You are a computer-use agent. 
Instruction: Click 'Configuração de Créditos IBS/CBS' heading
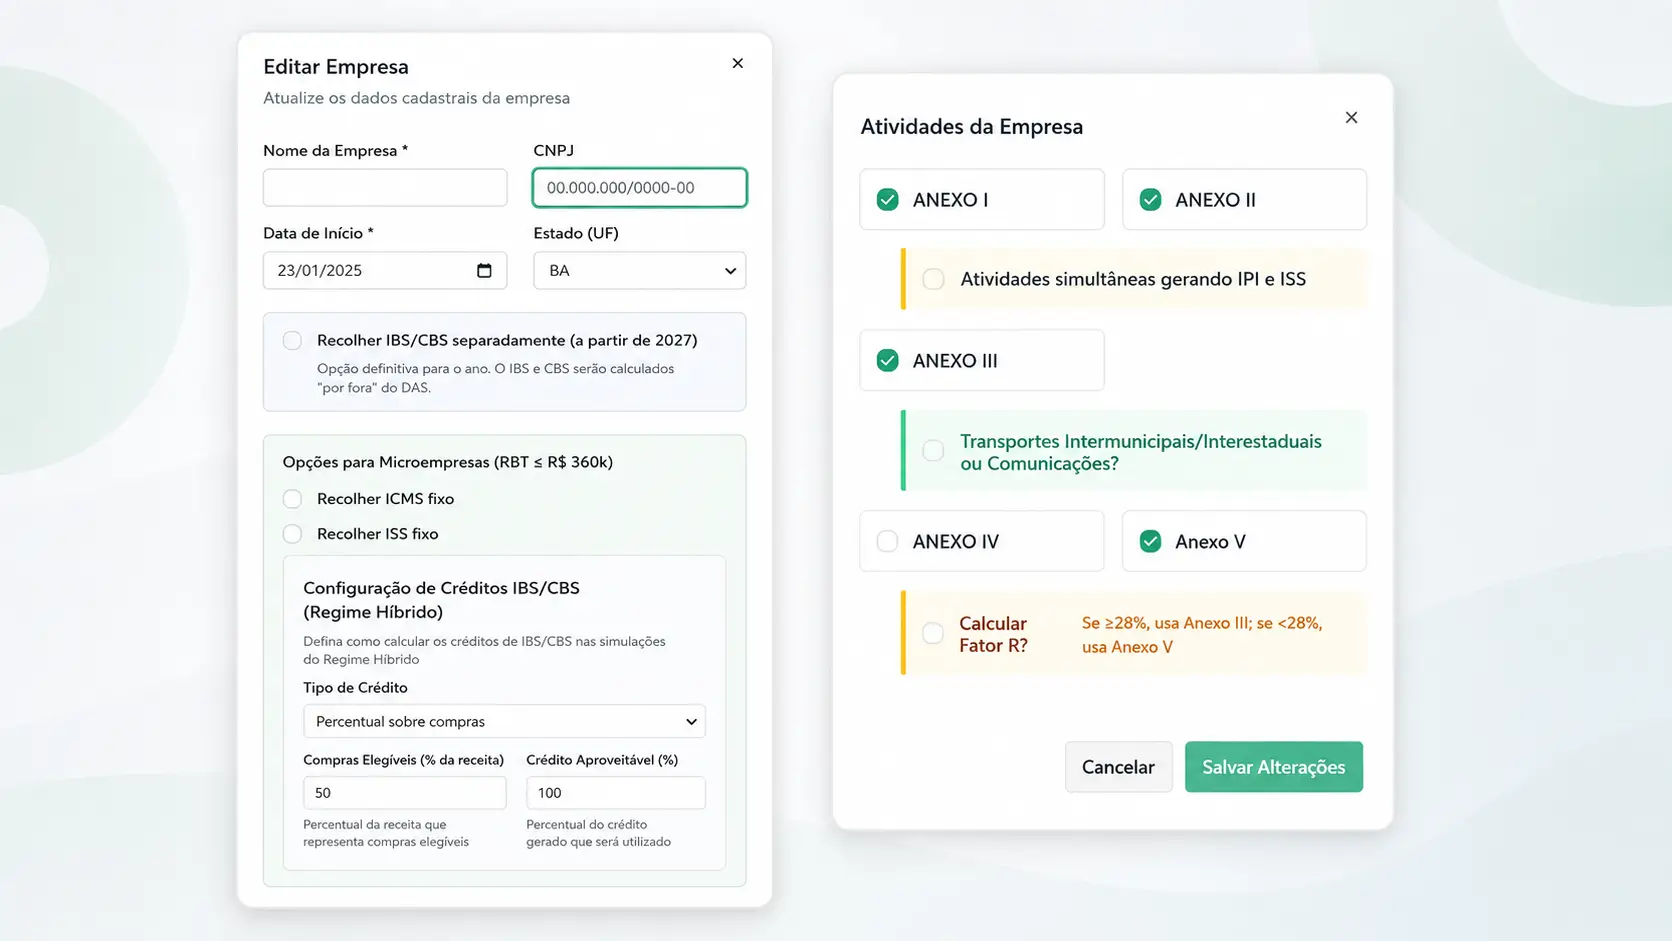(x=441, y=600)
